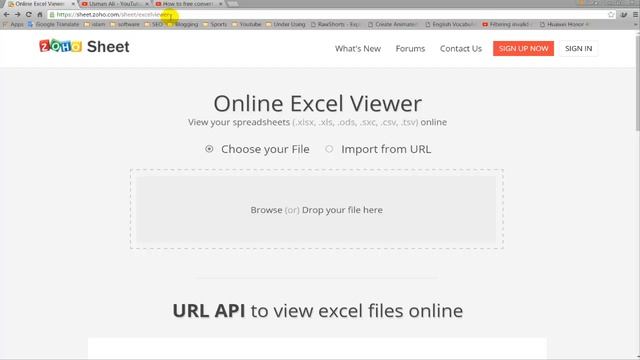Open the Apps bookmark shortcut

[x=13, y=24]
